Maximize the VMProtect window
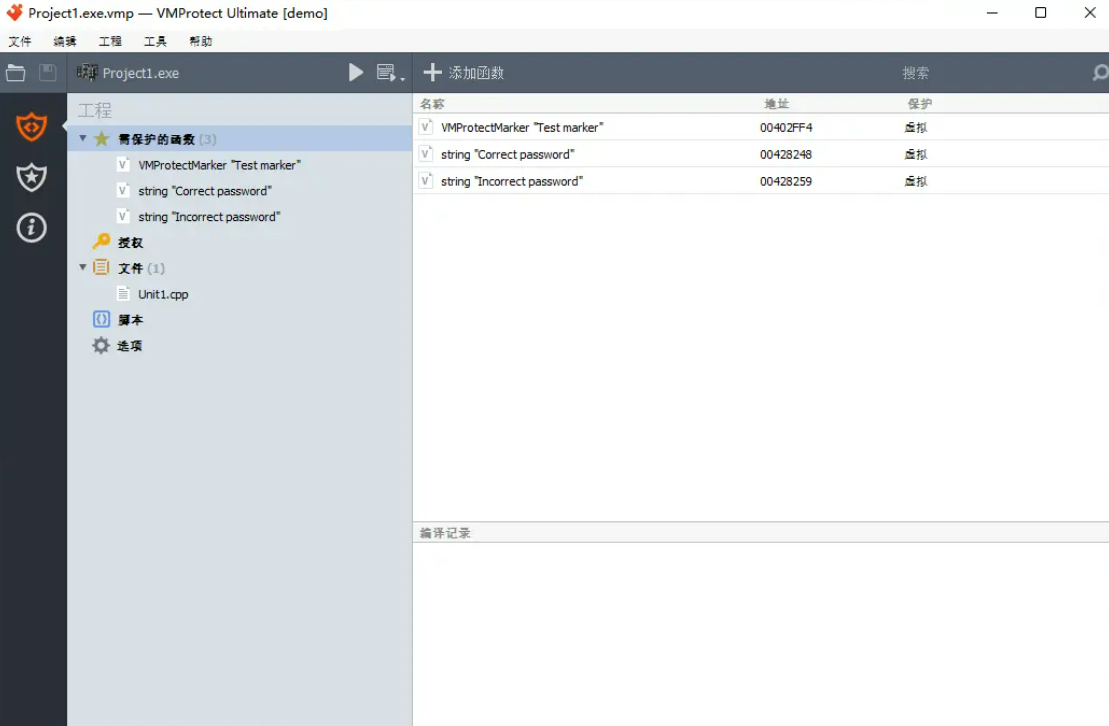The image size is (1109, 726). (x=1040, y=13)
